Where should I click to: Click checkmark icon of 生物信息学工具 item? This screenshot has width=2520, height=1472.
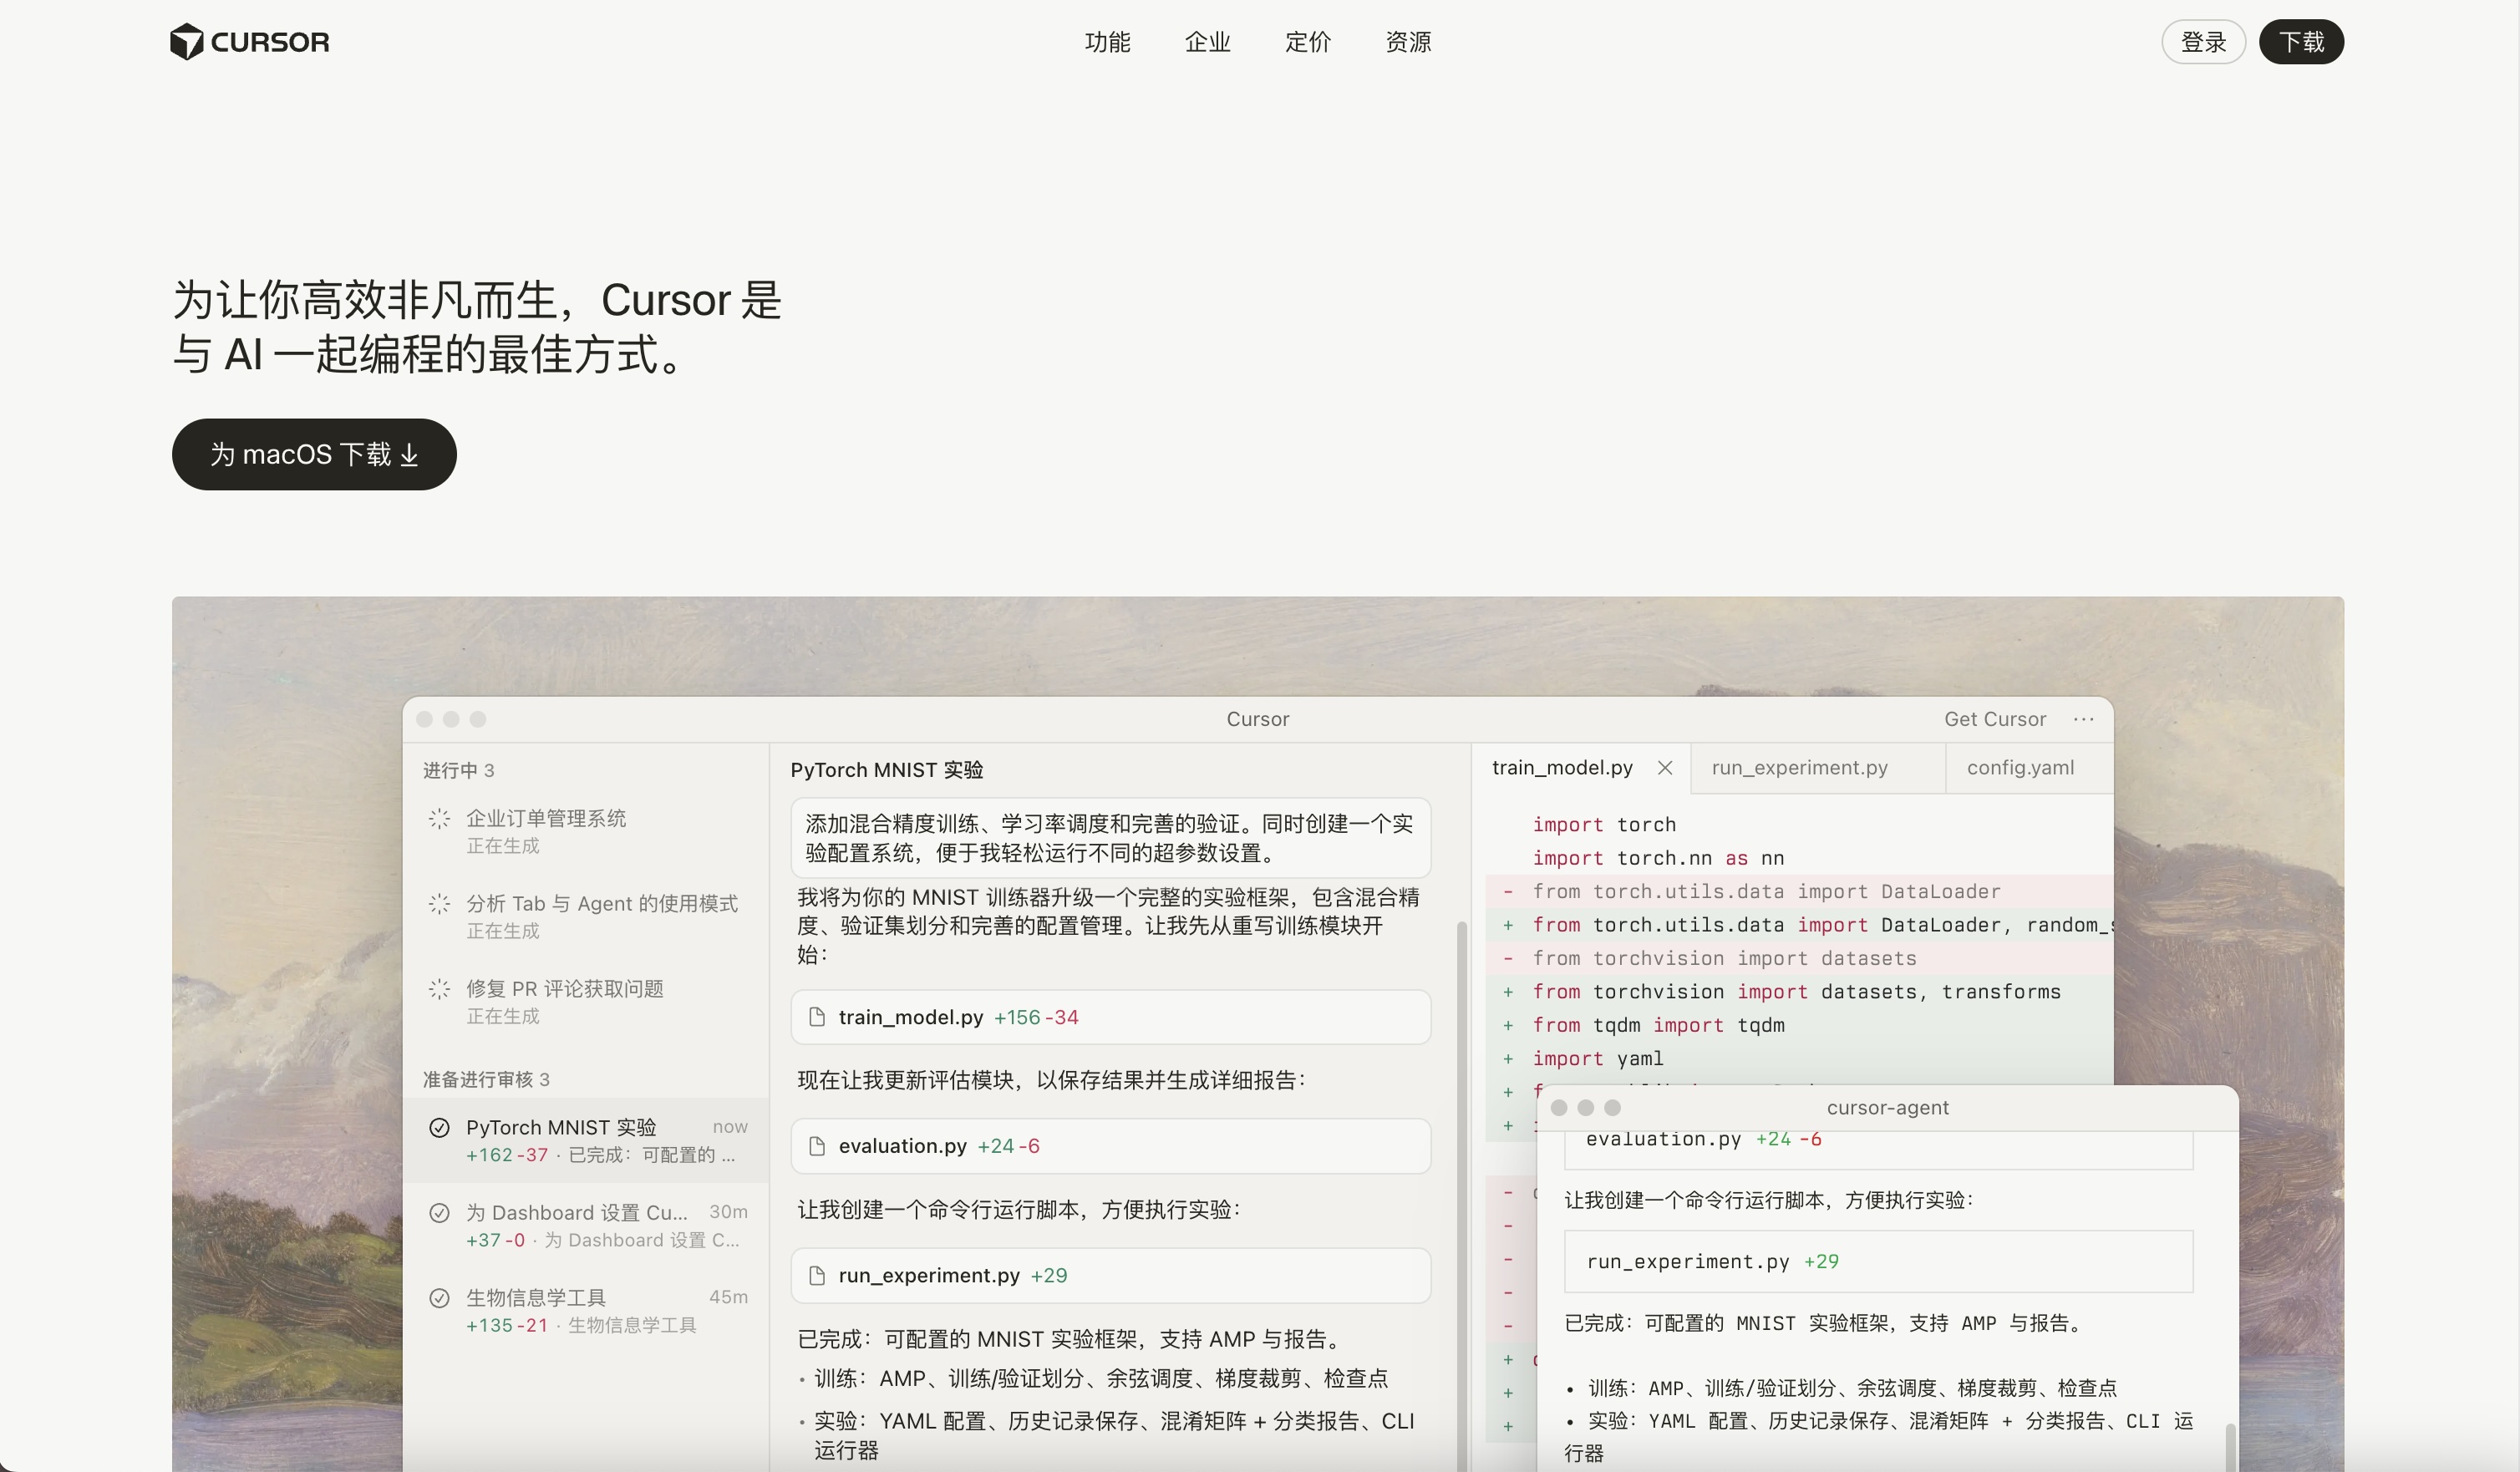[x=439, y=1298]
